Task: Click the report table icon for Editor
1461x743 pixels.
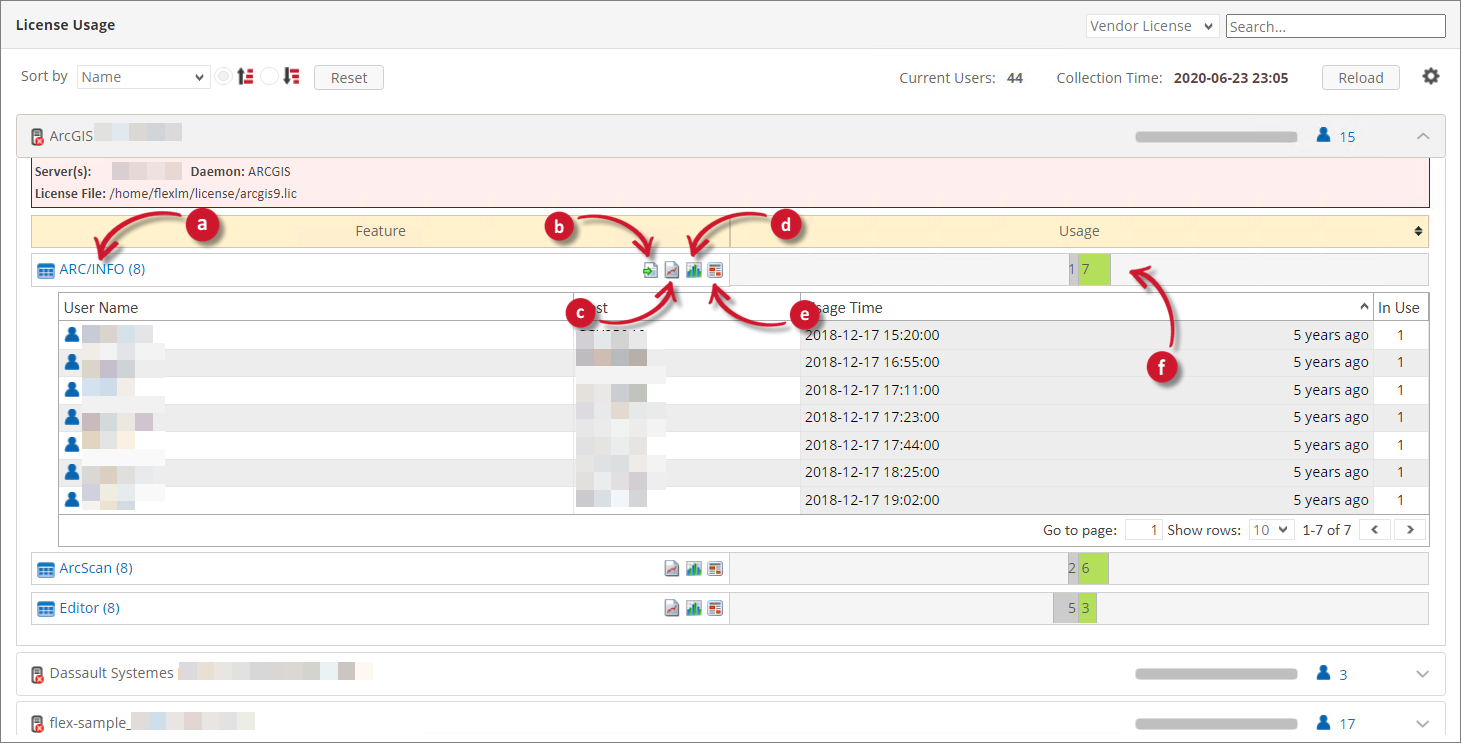Action: 715,608
